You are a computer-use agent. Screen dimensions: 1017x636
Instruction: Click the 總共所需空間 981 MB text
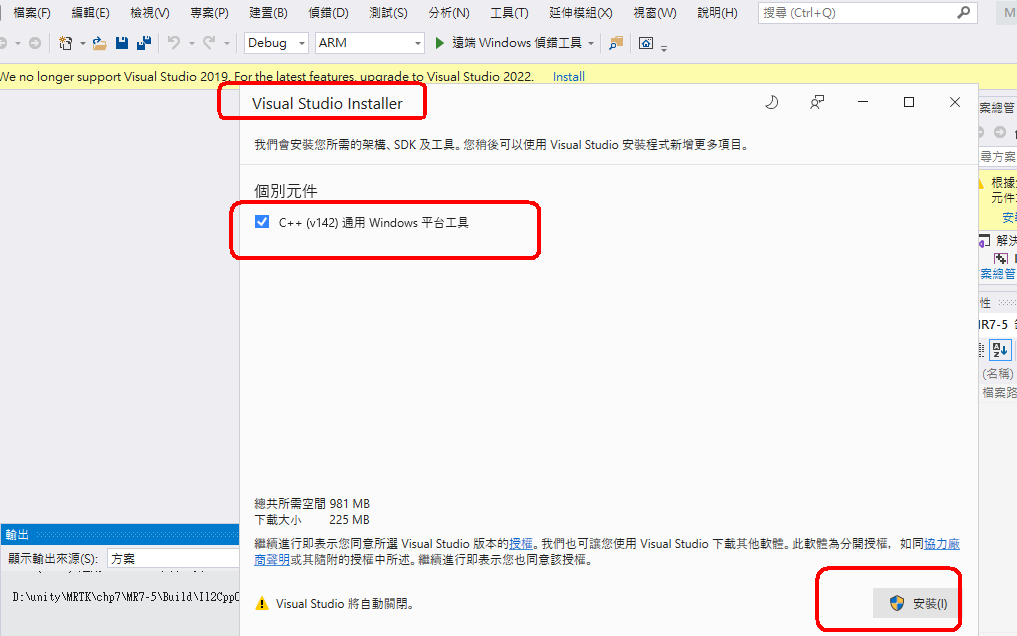click(312, 504)
